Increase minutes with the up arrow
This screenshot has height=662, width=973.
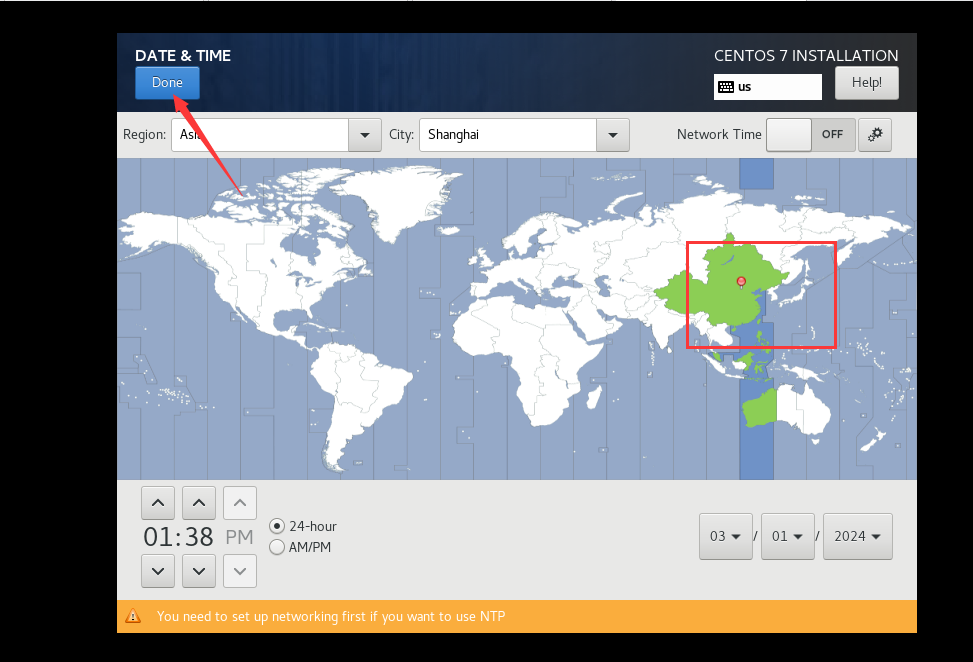pyautogui.click(x=199, y=503)
